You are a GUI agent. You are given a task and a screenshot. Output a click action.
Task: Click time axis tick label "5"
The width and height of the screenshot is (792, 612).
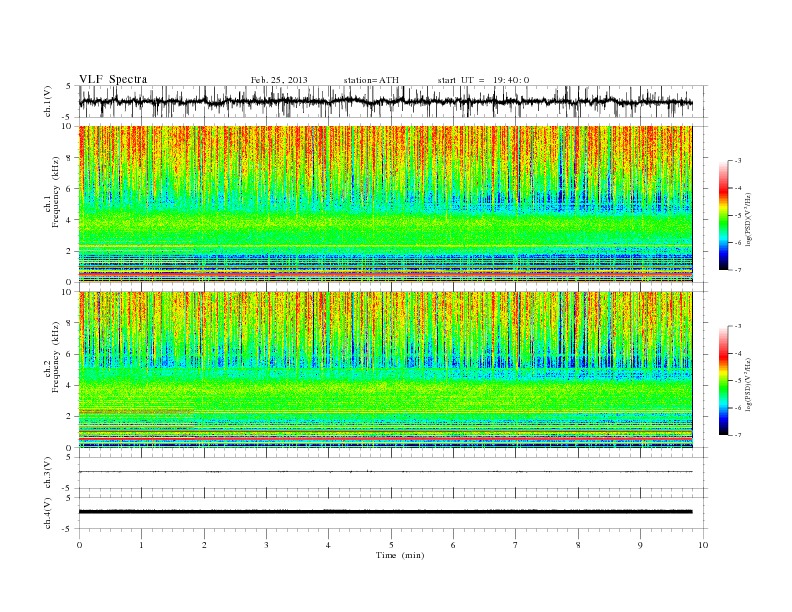tap(391, 545)
